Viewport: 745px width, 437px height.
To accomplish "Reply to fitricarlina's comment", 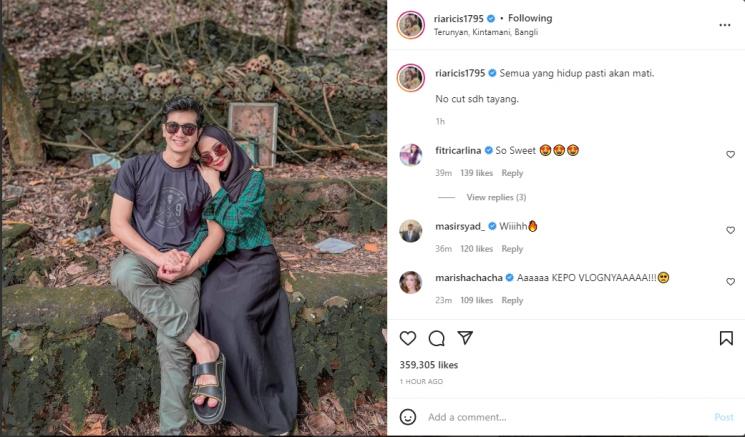I will point(512,173).
